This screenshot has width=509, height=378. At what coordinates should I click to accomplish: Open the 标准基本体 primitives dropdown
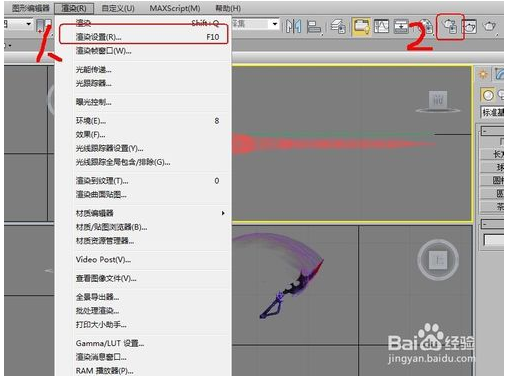pyautogui.click(x=492, y=112)
